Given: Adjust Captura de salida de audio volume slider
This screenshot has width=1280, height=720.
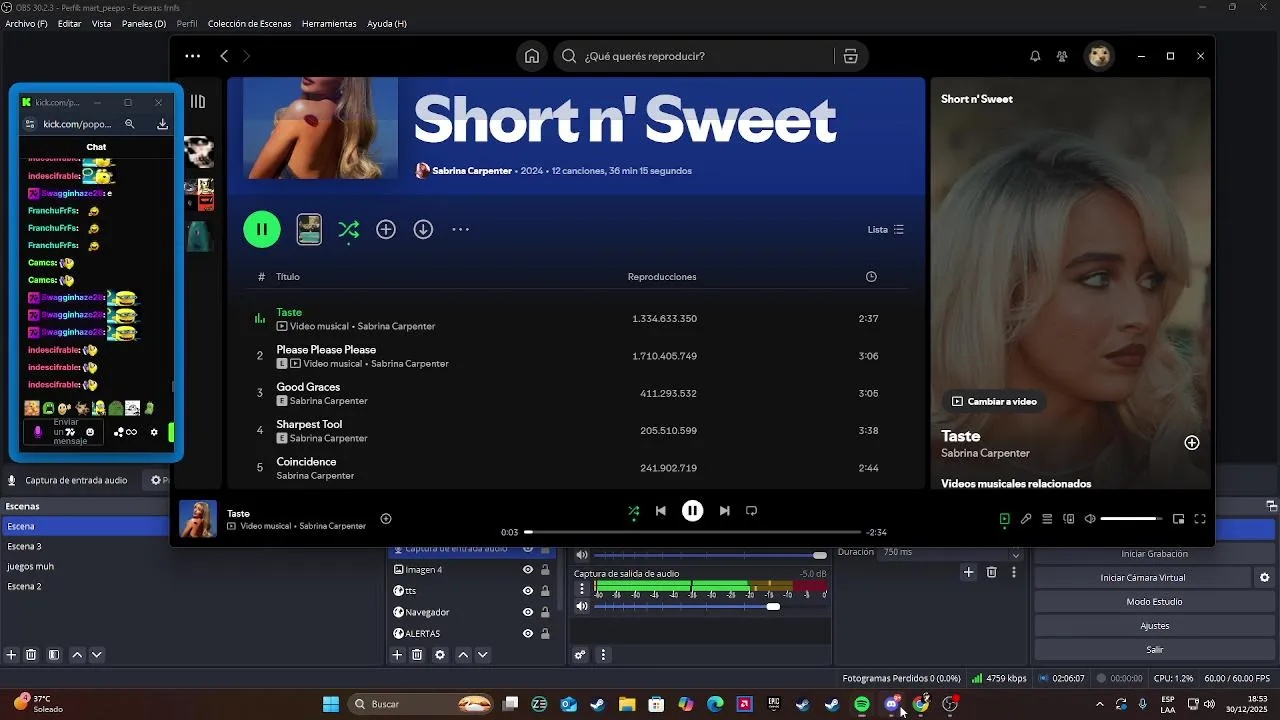Looking at the screenshot, I should pos(710,606).
